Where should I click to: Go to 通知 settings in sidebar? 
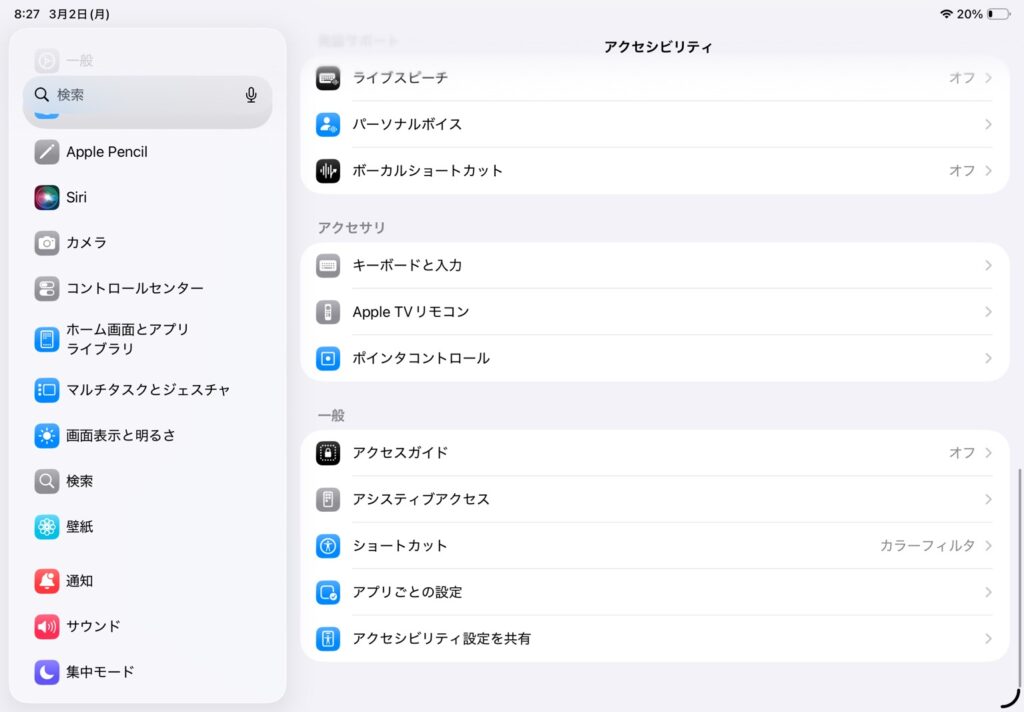pyautogui.click(x=80, y=581)
